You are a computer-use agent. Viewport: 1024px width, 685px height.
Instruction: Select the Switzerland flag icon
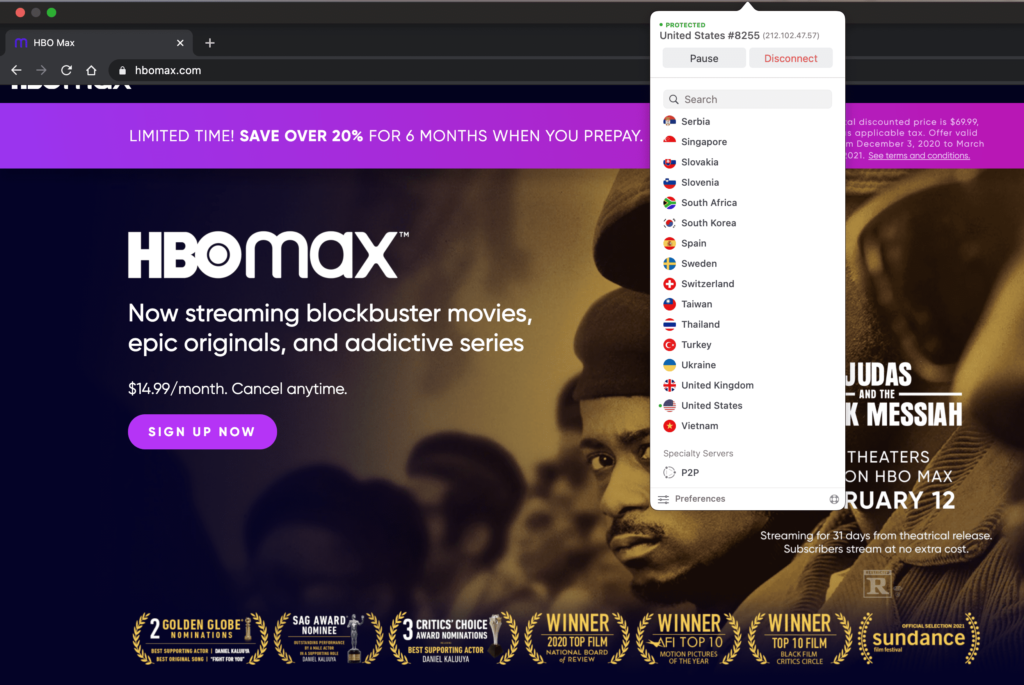point(669,283)
